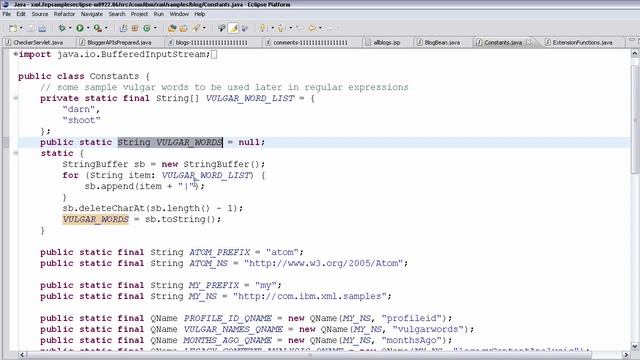Open the Run configurations dropdown arrow
This screenshot has height=360, width=640.
[x=88, y=28]
